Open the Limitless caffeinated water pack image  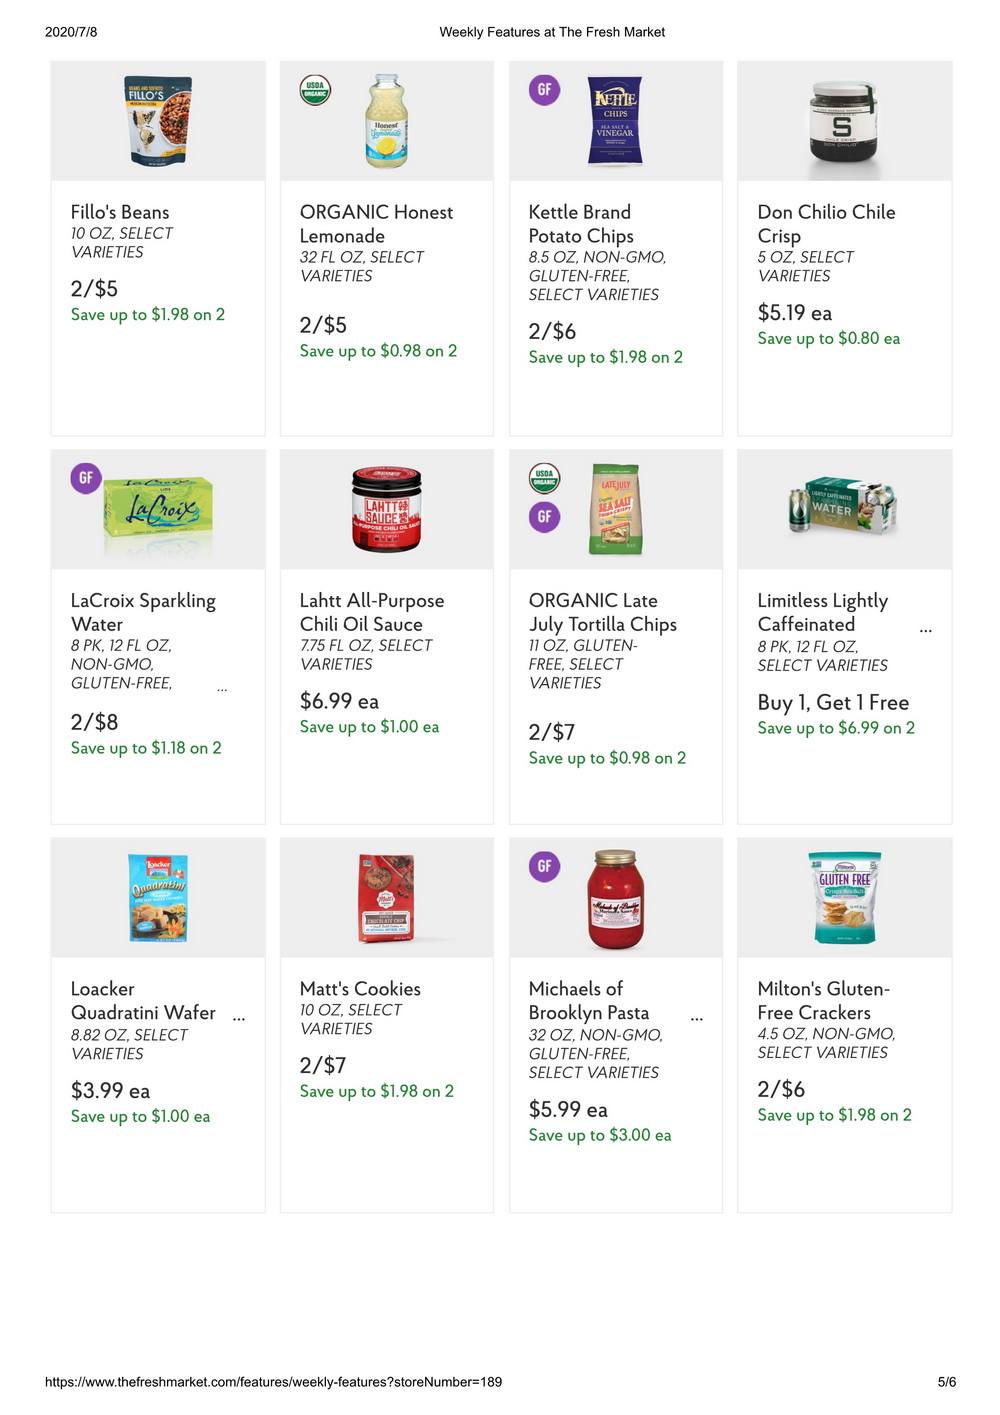point(843,508)
